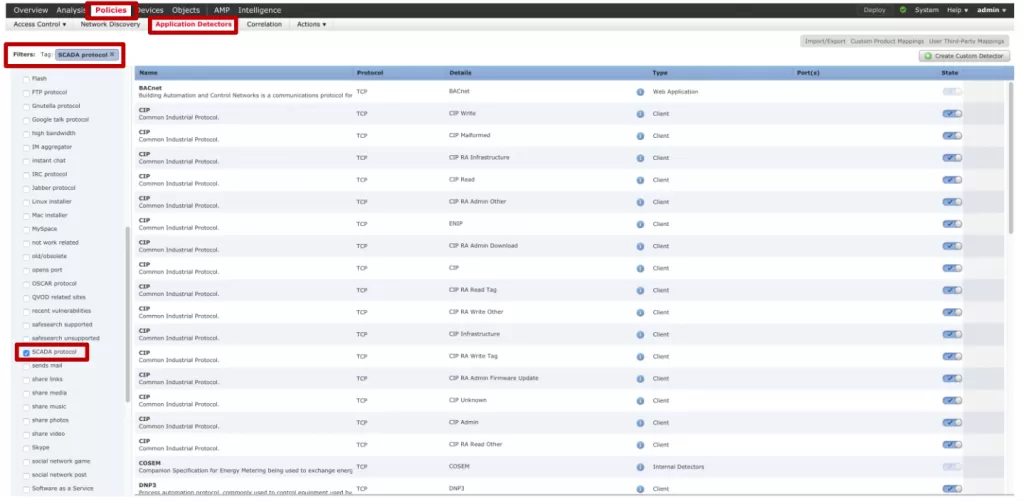This screenshot has width=1024, height=502.
Task: Open info icon next to CIP Write
Action: [640, 114]
